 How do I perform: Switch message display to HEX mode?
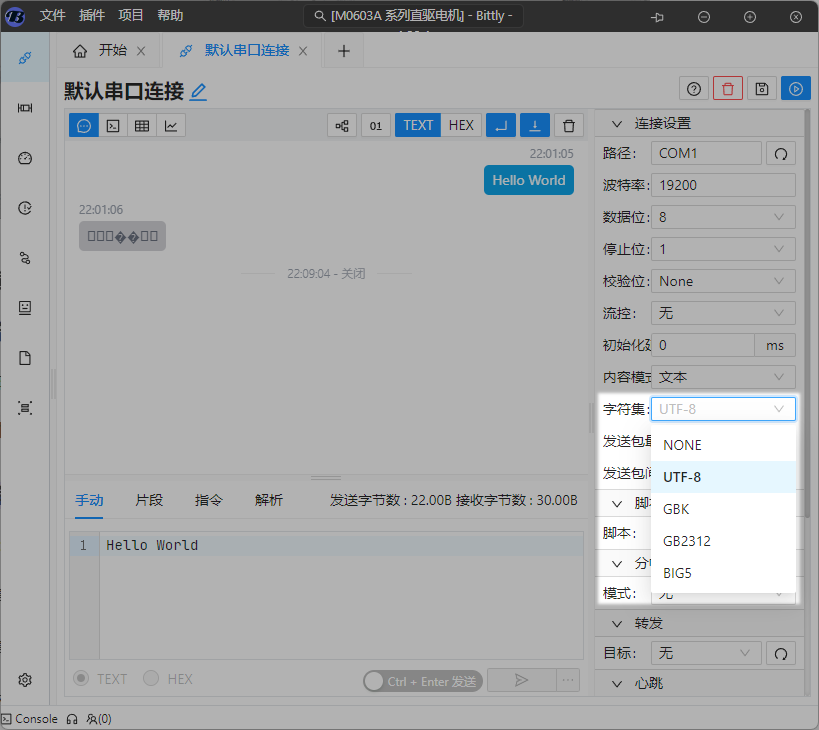tap(461, 125)
